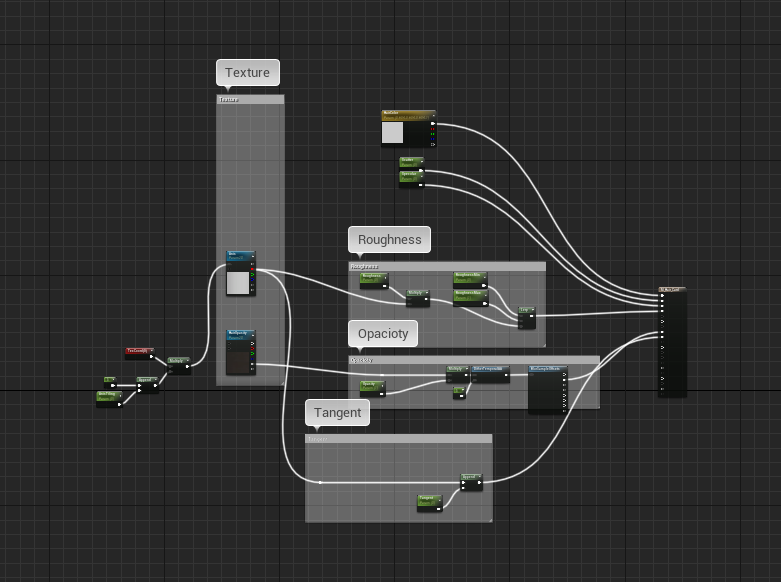
Task: Select the Lerp node in Roughness group
Action: coord(526,312)
